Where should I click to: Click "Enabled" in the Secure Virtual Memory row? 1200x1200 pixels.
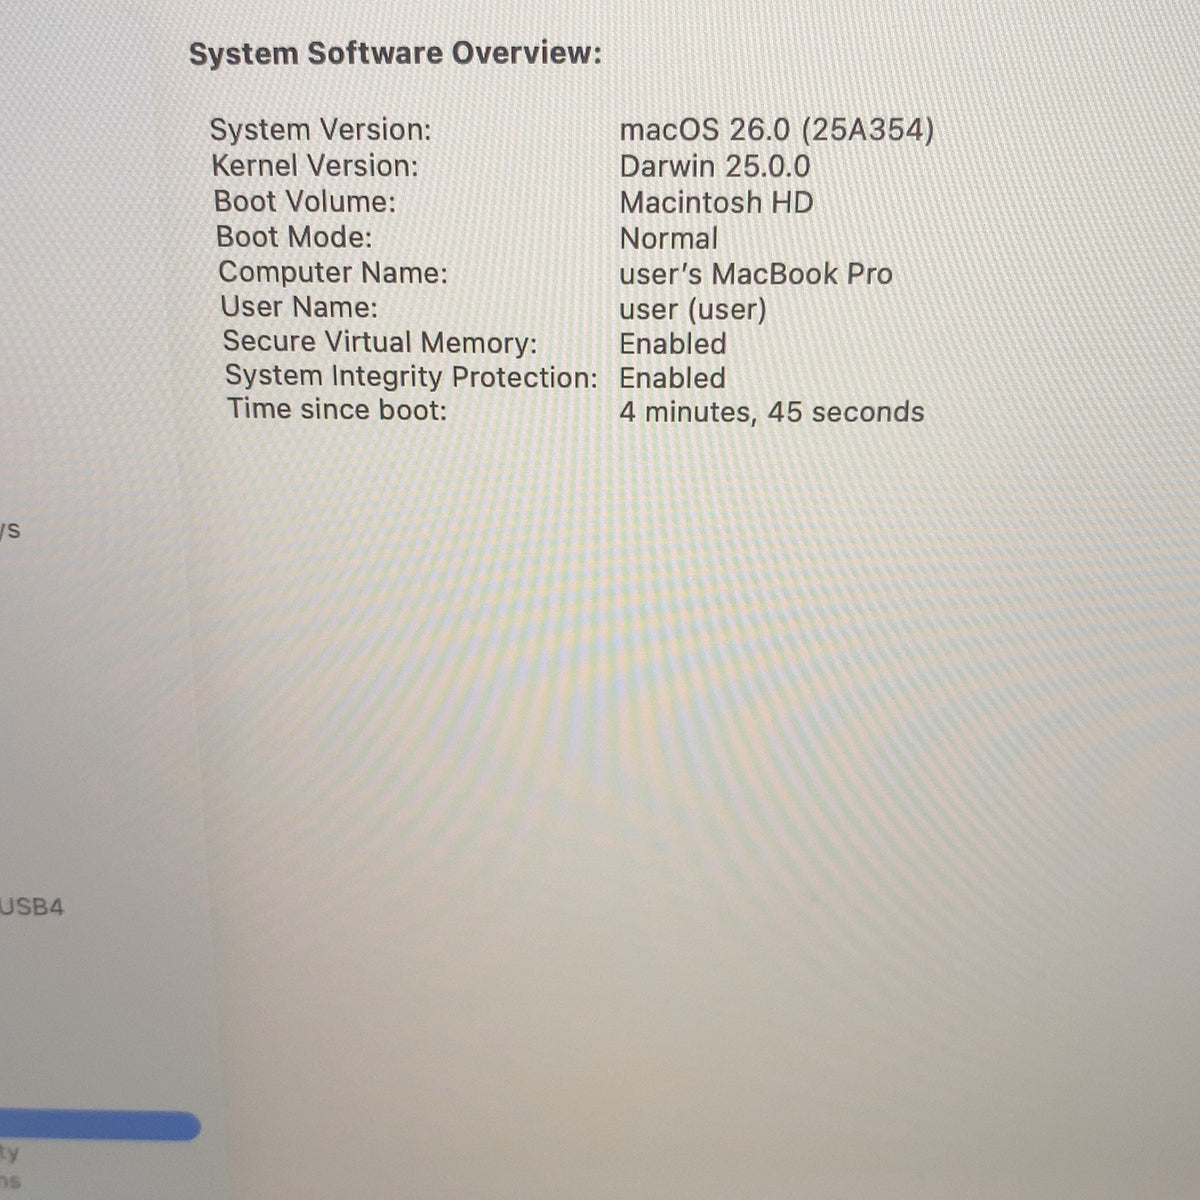pos(673,343)
